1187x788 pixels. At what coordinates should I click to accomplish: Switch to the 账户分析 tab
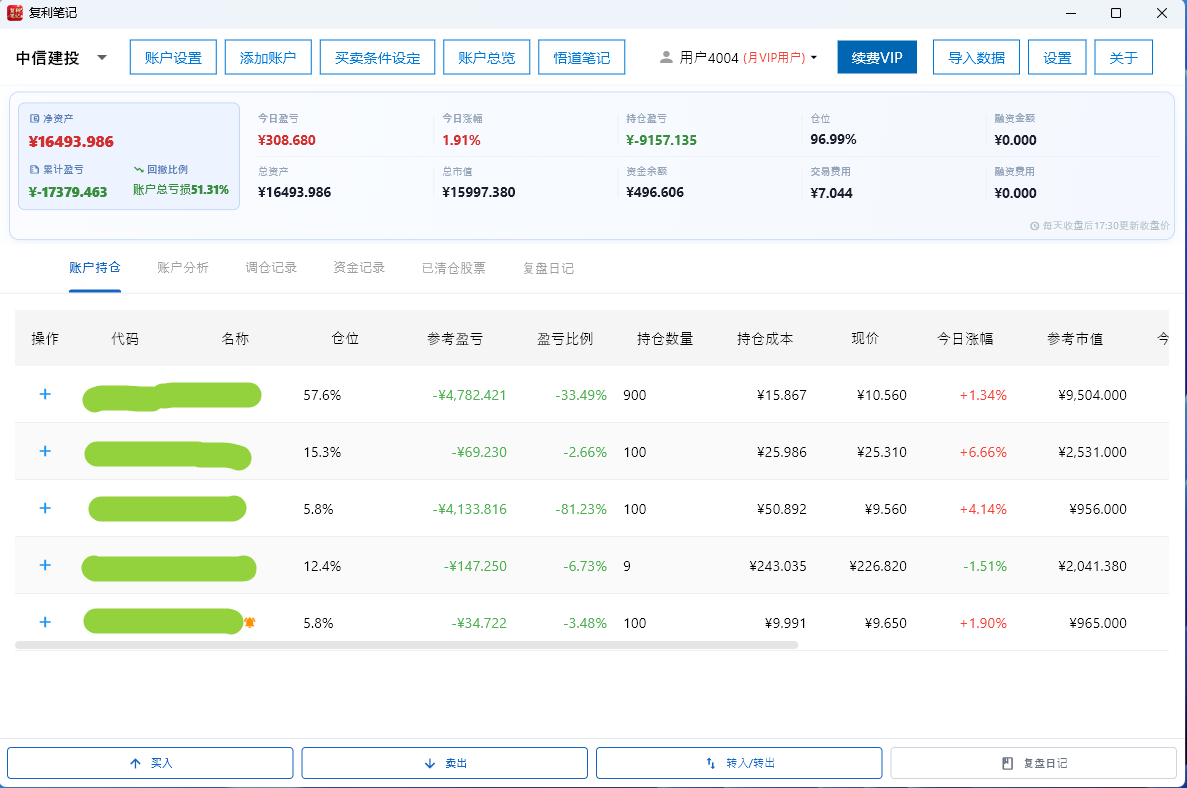coord(182,268)
